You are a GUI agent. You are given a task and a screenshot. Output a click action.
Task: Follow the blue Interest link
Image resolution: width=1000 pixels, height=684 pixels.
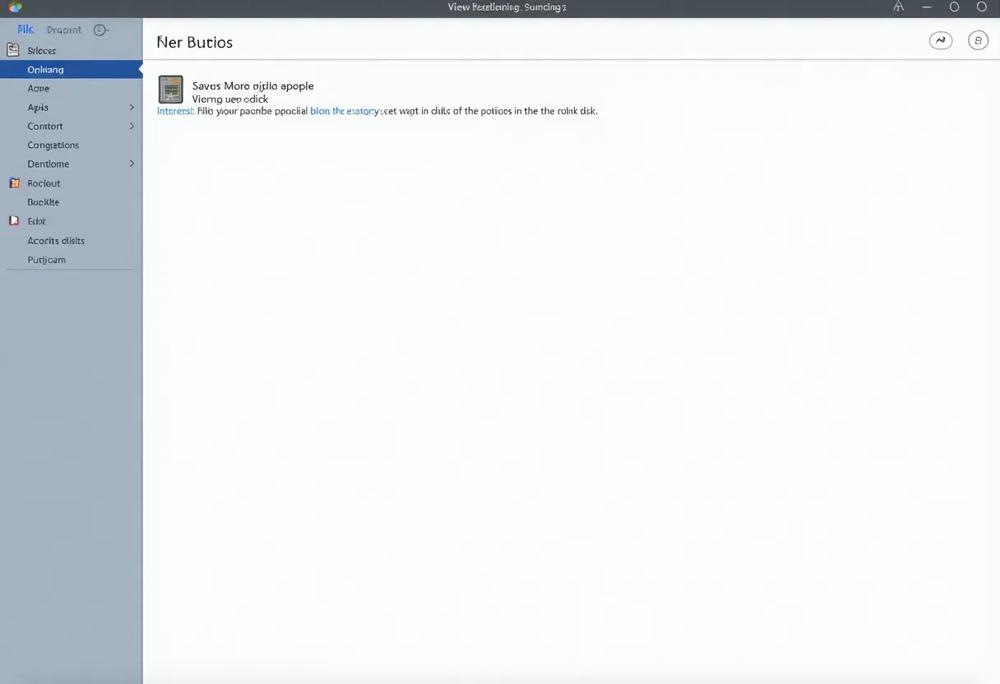[x=175, y=111]
